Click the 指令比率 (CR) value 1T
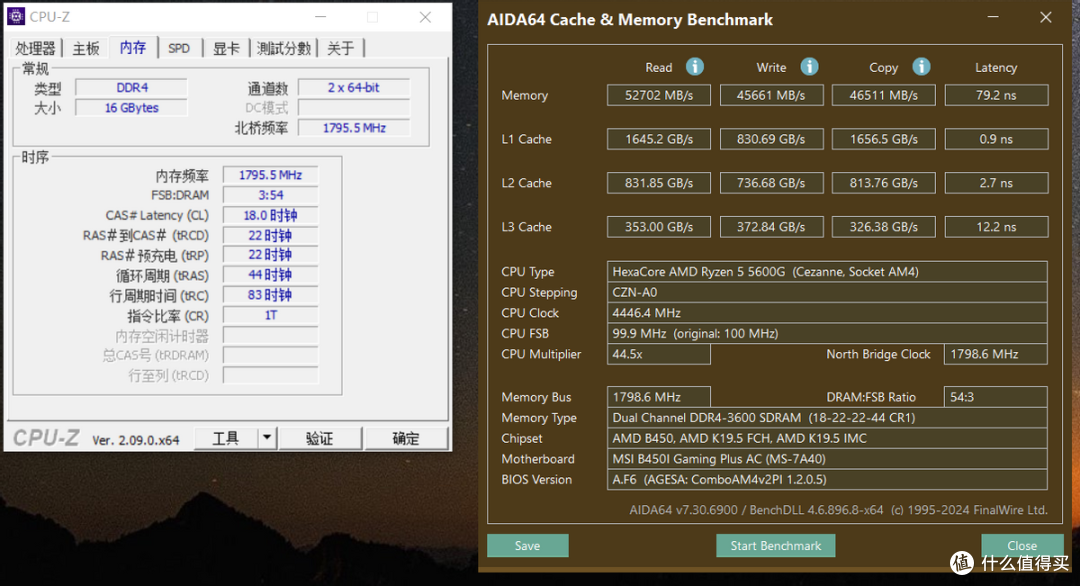Viewport: 1080px width, 586px height. point(271,315)
